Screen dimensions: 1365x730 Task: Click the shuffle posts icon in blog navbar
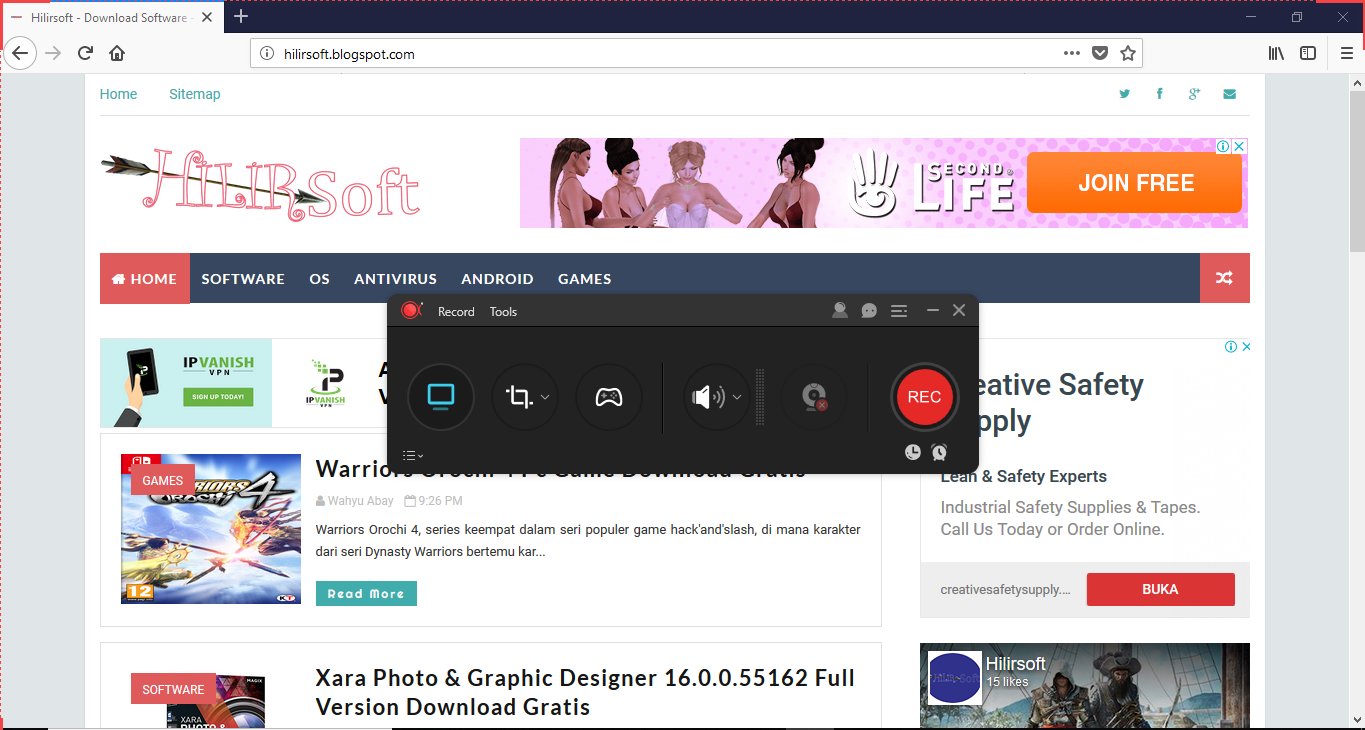click(1224, 278)
